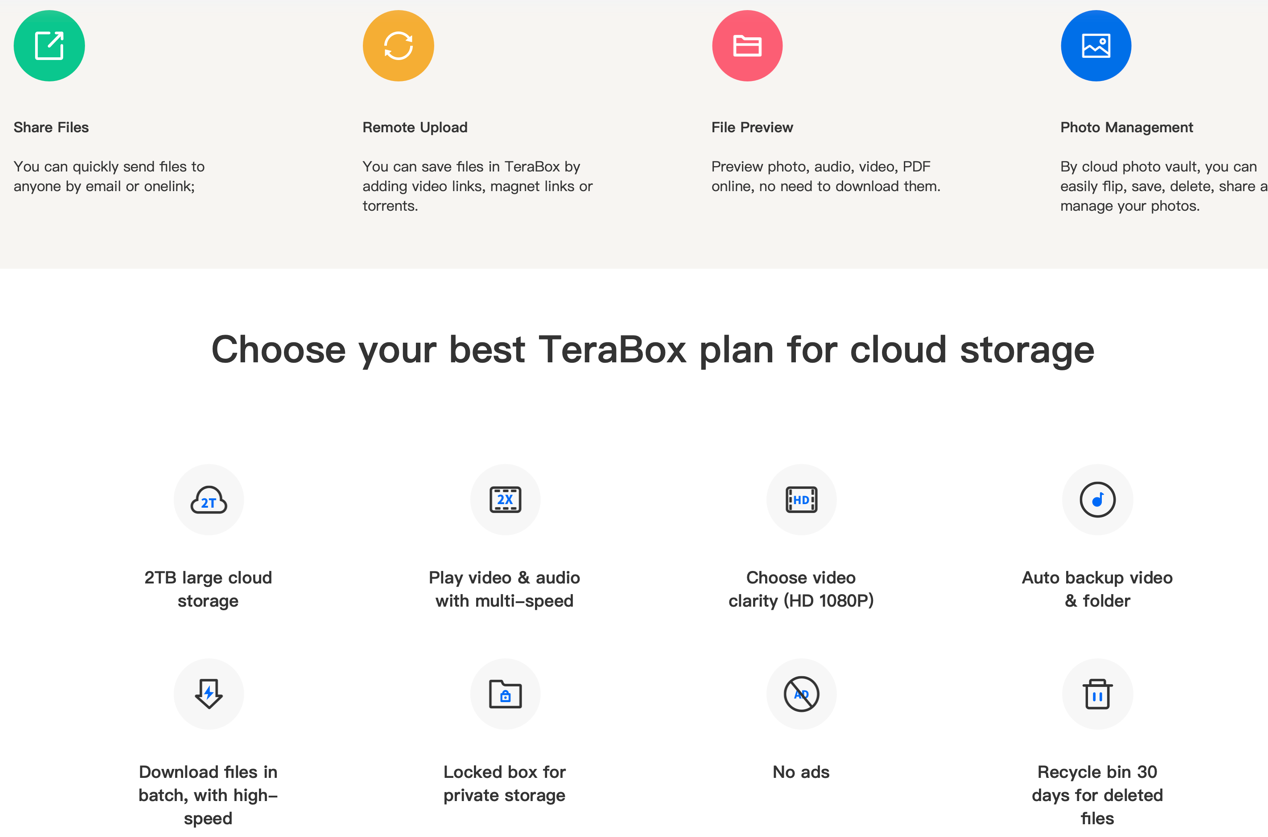
Task: Click the auto backup music disc icon
Action: pyautogui.click(x=1097, y=499)
